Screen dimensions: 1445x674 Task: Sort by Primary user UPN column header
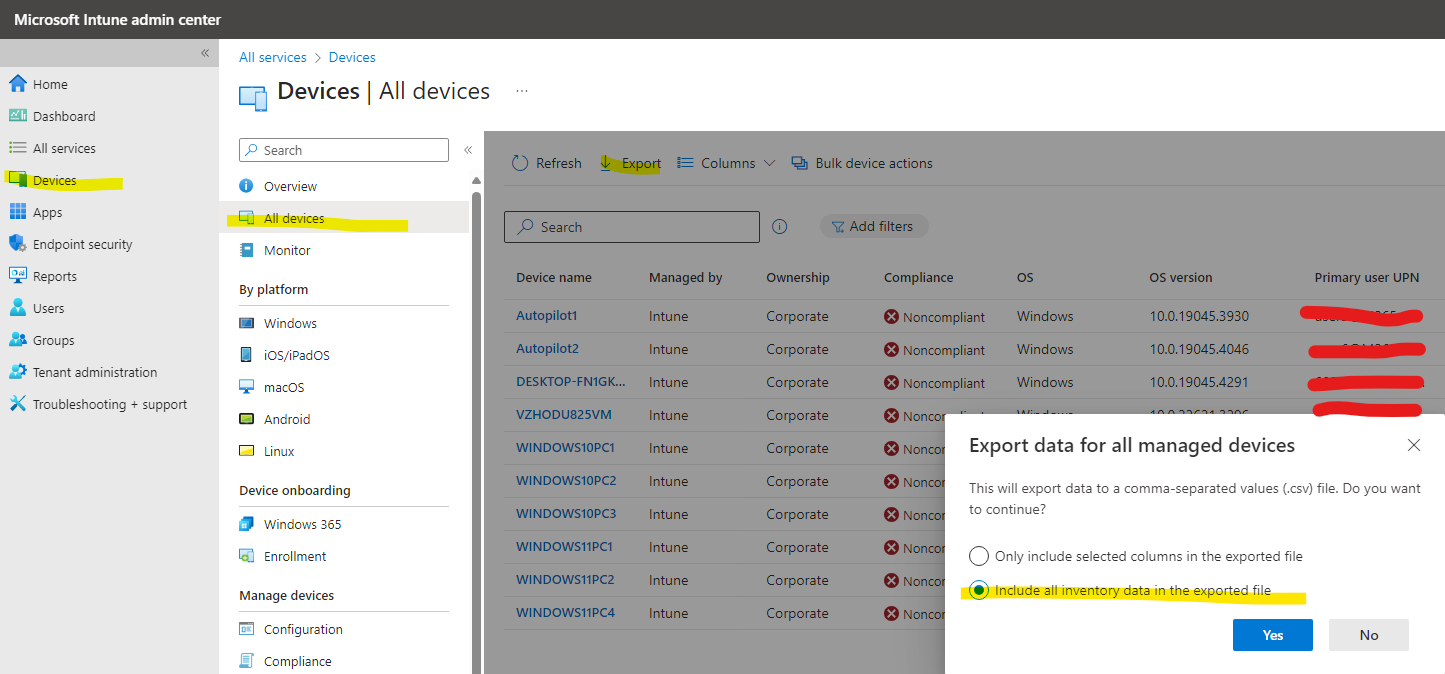tap(1366, 278)
